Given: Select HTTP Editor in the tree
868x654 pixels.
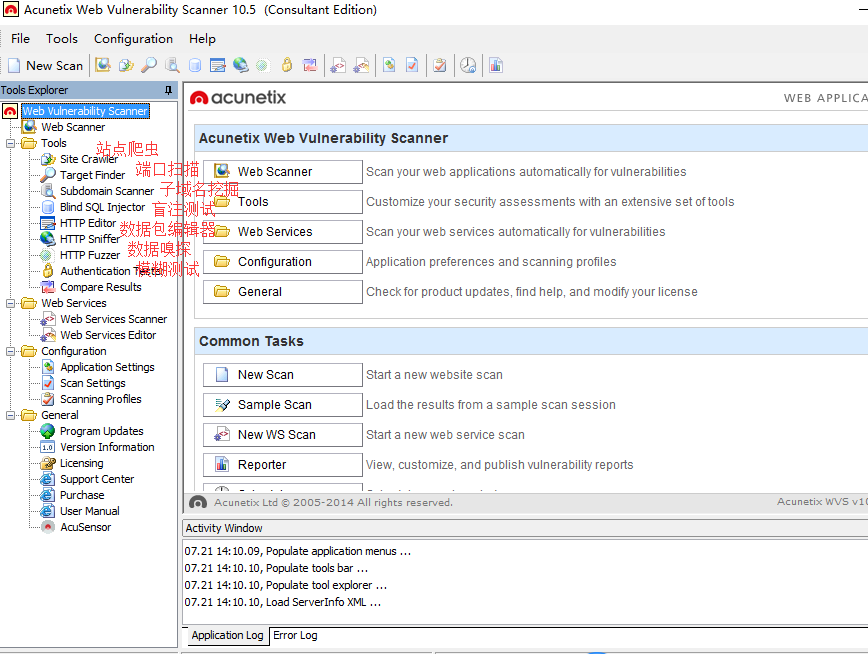Looking at the screenshot, I should coord(88,223).
